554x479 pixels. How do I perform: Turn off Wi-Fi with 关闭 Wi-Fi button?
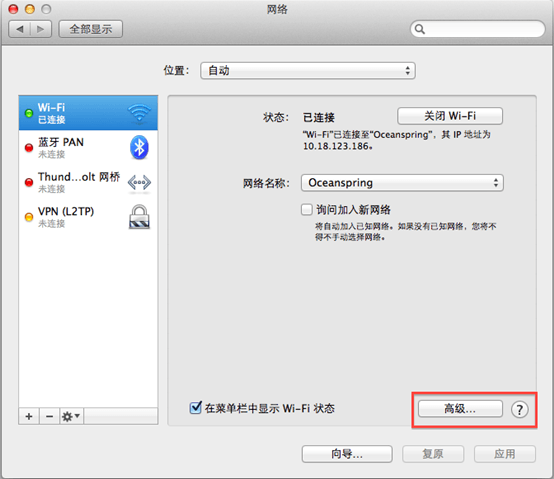pyautogui.click(x=450, y=116)
